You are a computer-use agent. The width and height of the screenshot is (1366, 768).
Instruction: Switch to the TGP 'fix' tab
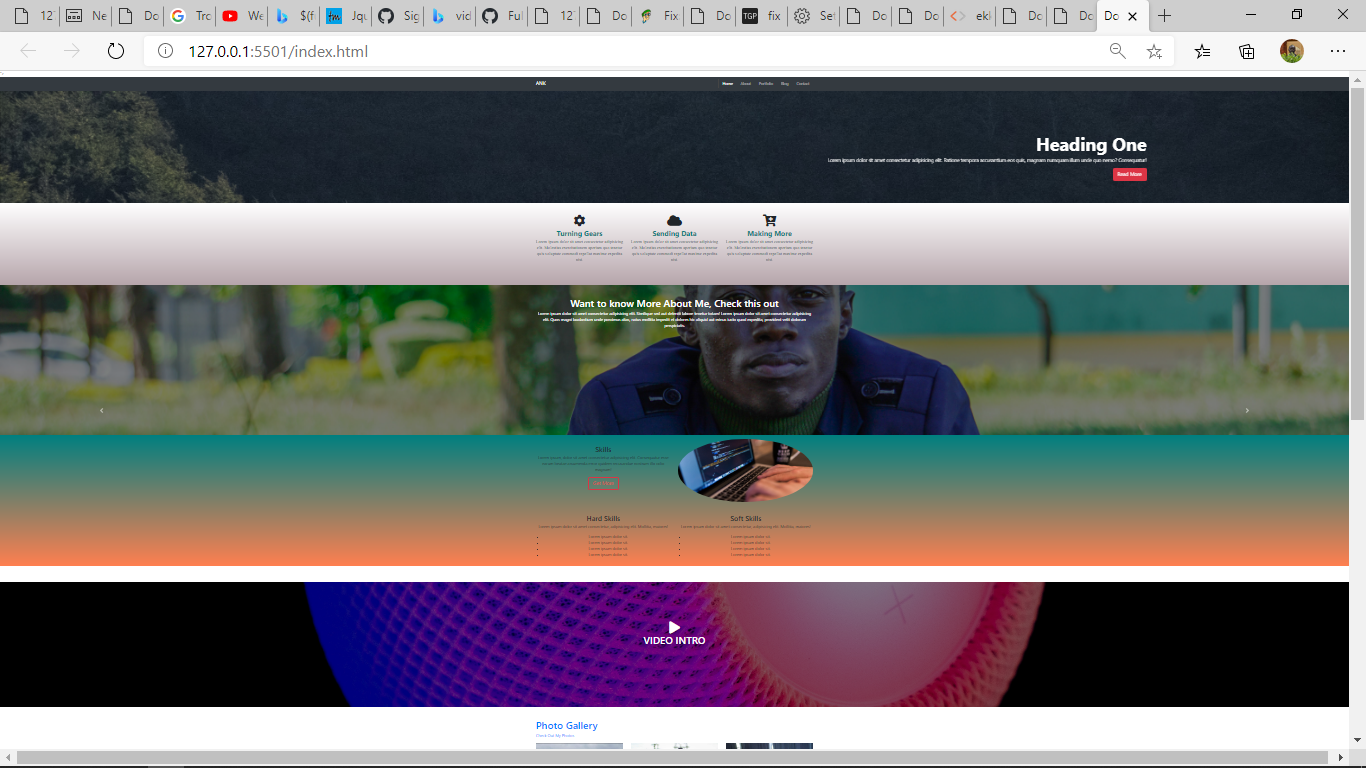pyautogui.click(x=762, y=16)
